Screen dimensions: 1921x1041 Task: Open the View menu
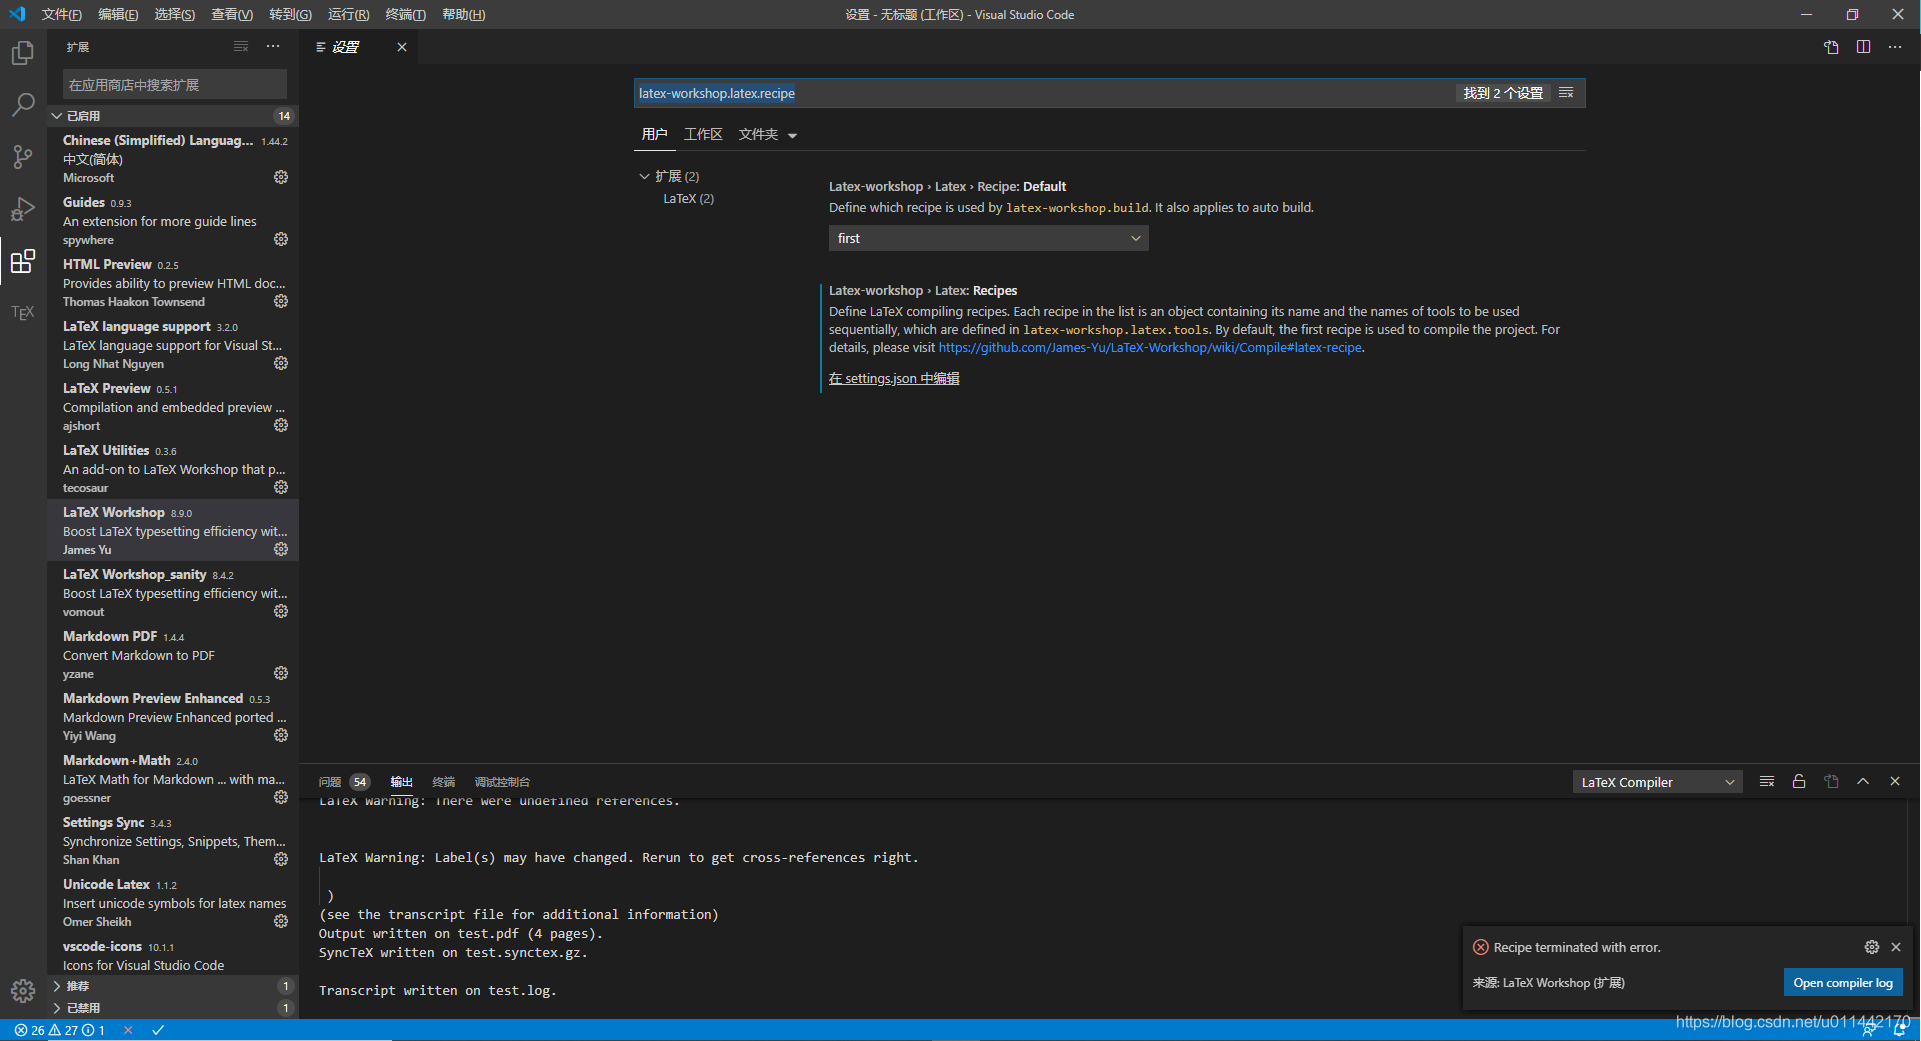coord(232,14)
